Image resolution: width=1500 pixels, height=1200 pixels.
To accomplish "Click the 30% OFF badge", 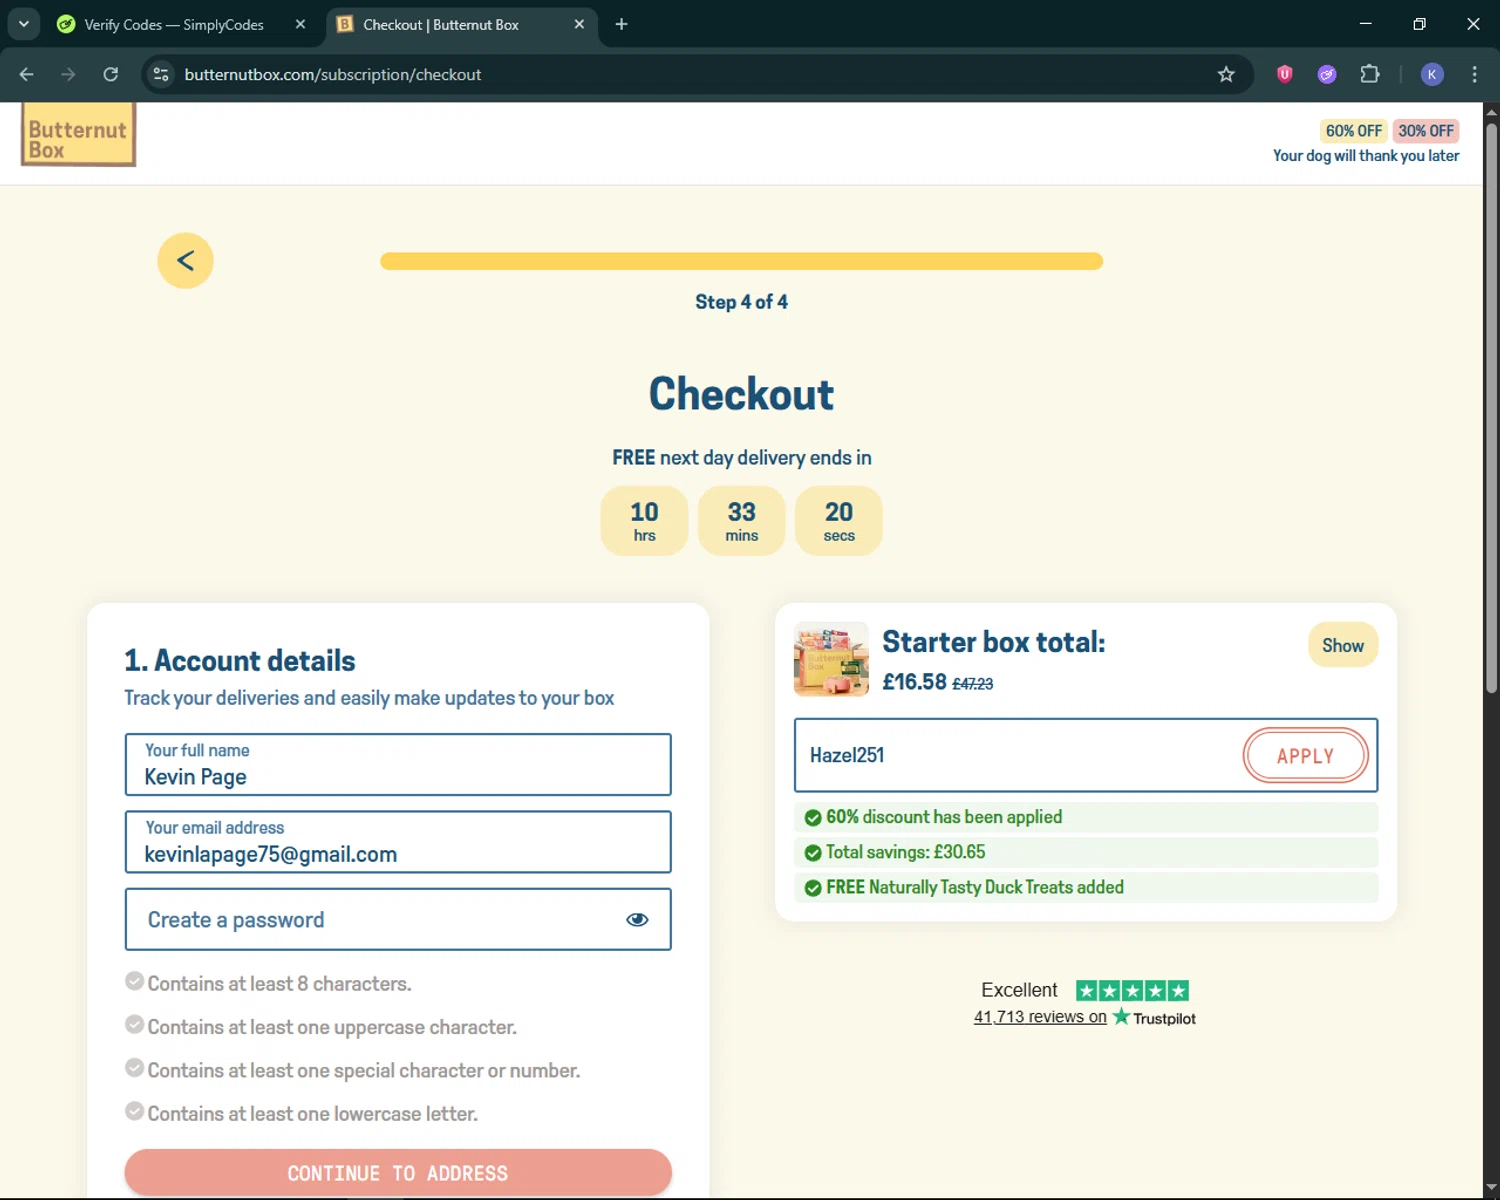I will [1426, 131].
